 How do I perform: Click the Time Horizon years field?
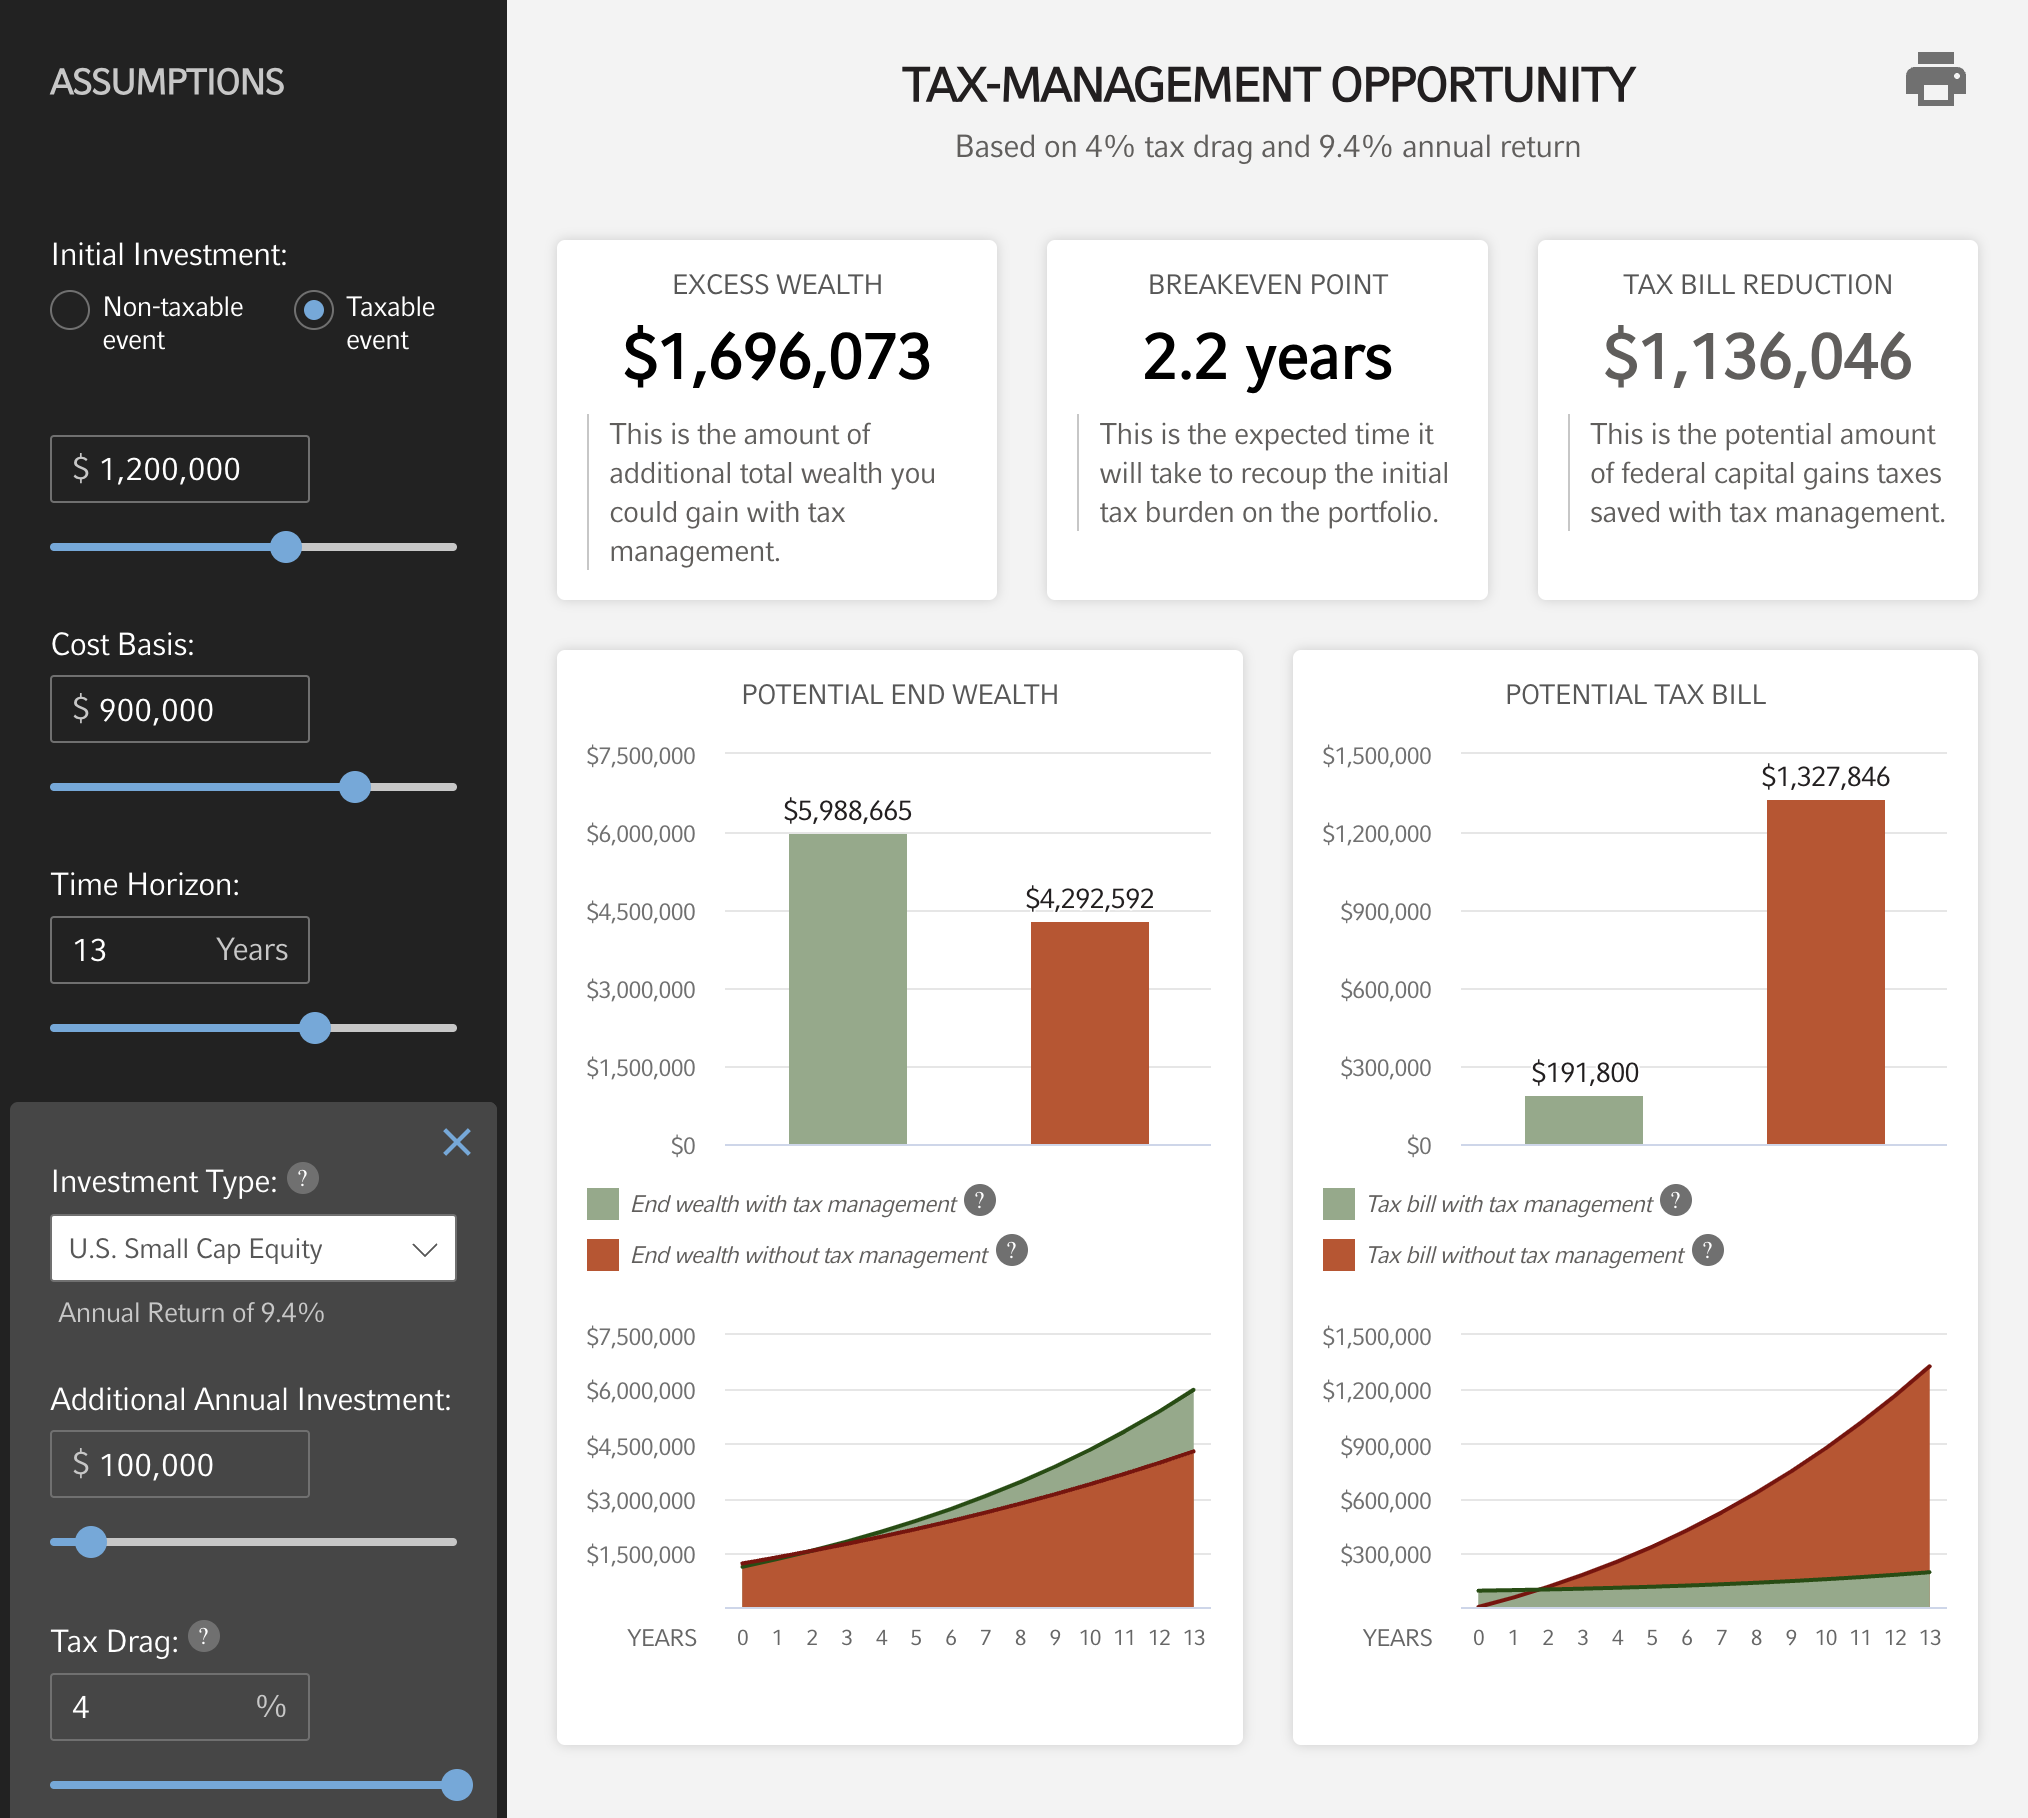(180, 950)
